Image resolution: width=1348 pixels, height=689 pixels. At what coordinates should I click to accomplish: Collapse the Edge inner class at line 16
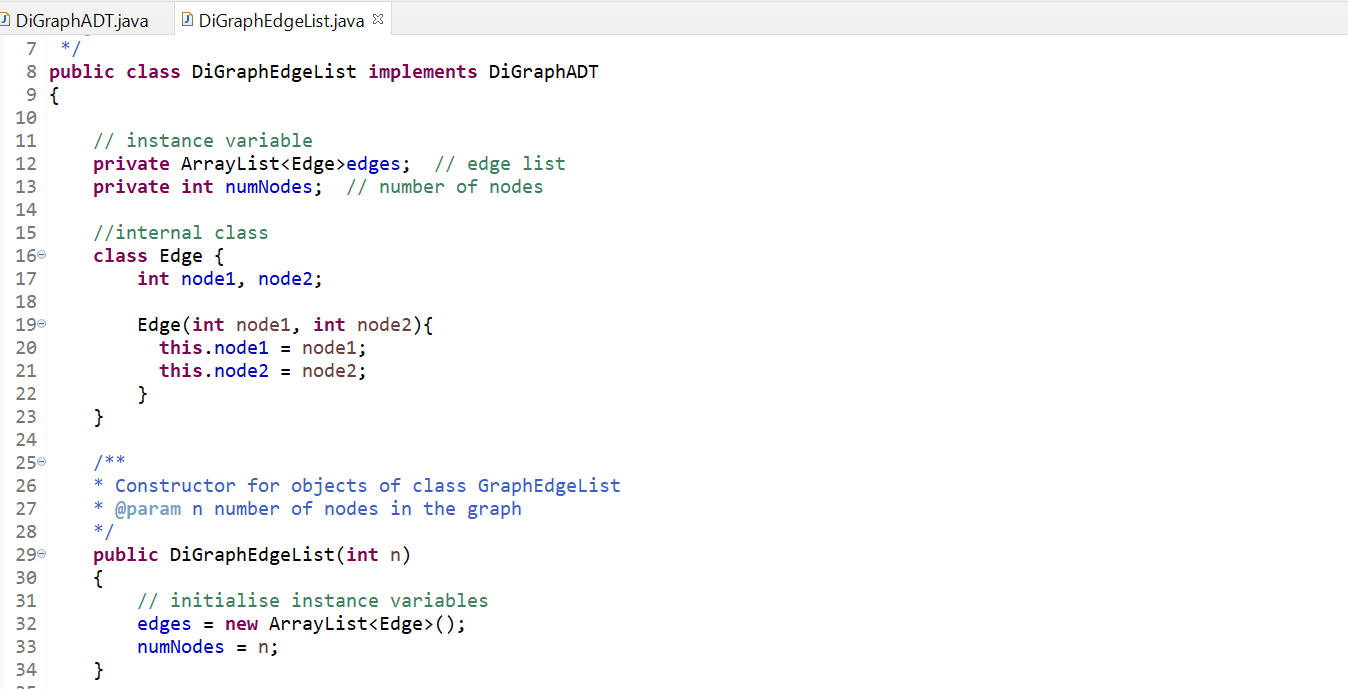point(40,255)
